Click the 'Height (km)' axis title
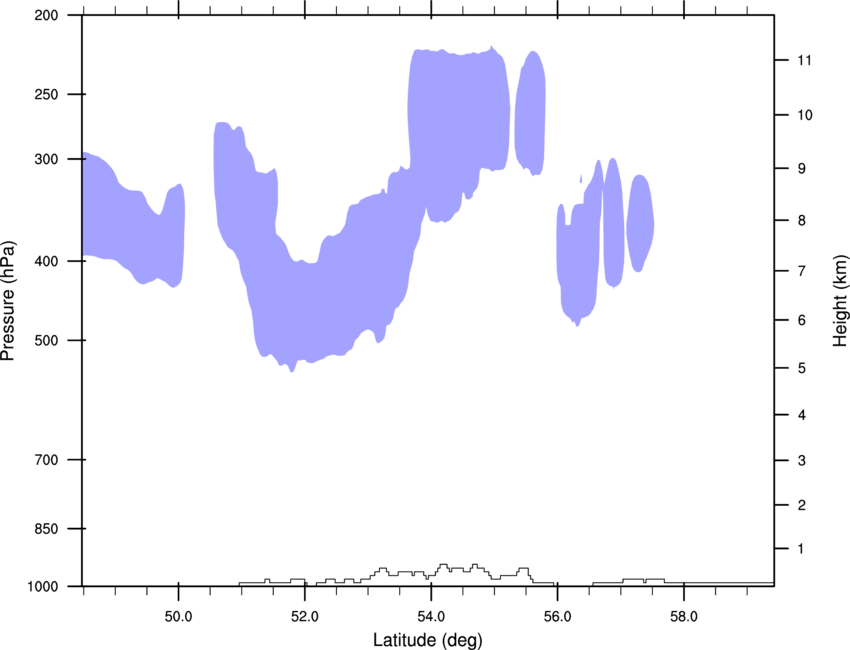 tap(840, 301)
